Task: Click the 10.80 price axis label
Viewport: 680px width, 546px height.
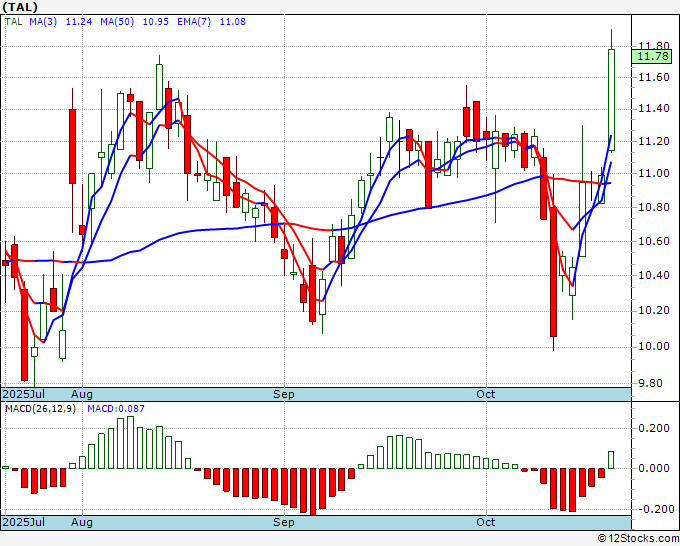Action: [x=654, y=207]
